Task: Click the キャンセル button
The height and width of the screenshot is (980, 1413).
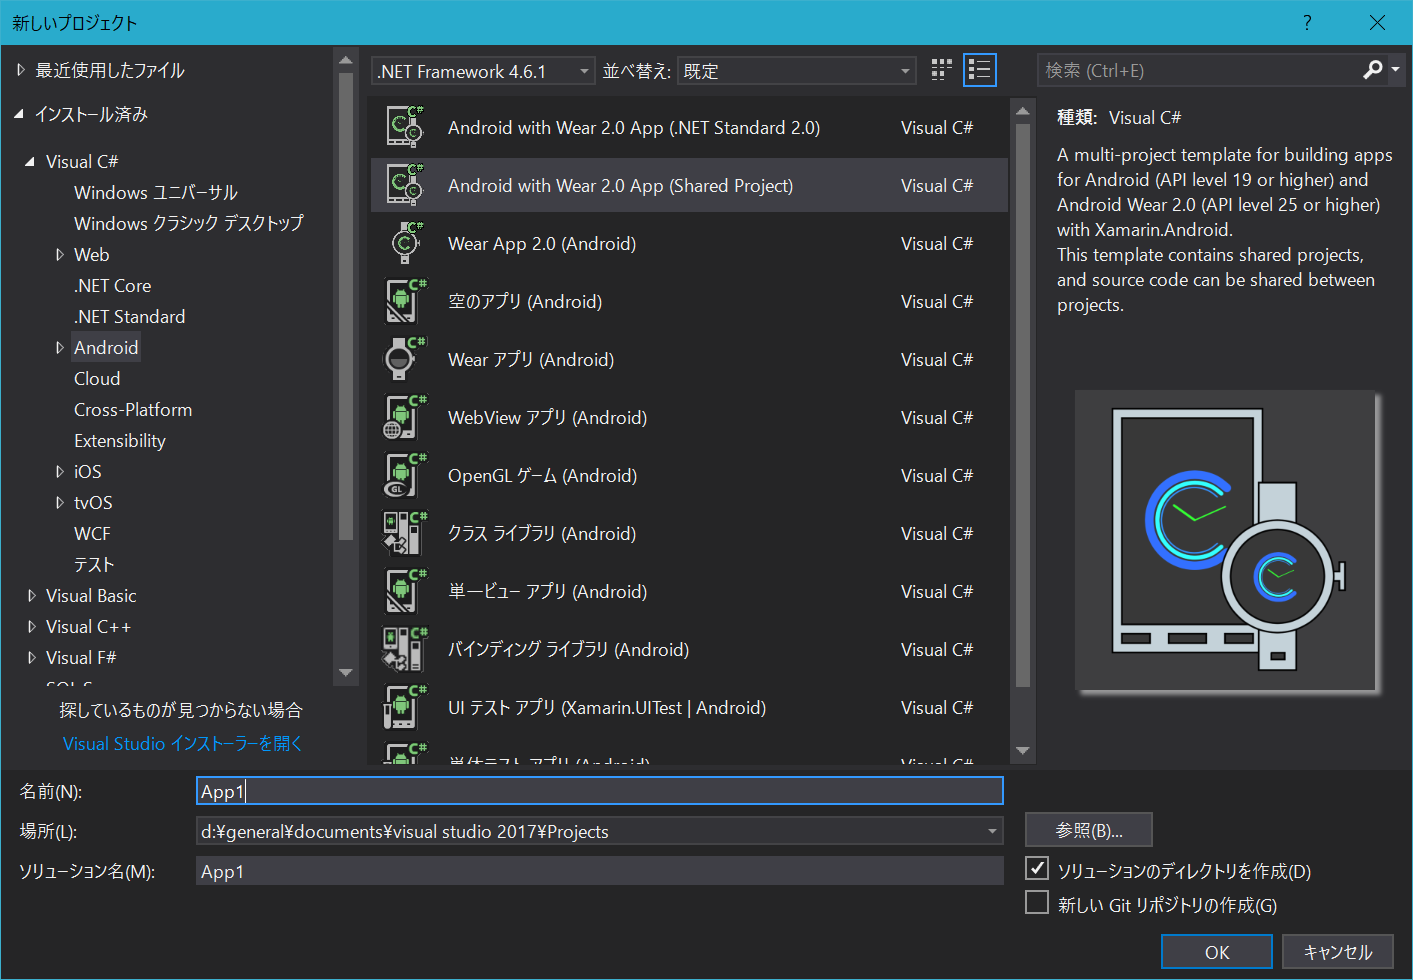Action: point(1338,952)
